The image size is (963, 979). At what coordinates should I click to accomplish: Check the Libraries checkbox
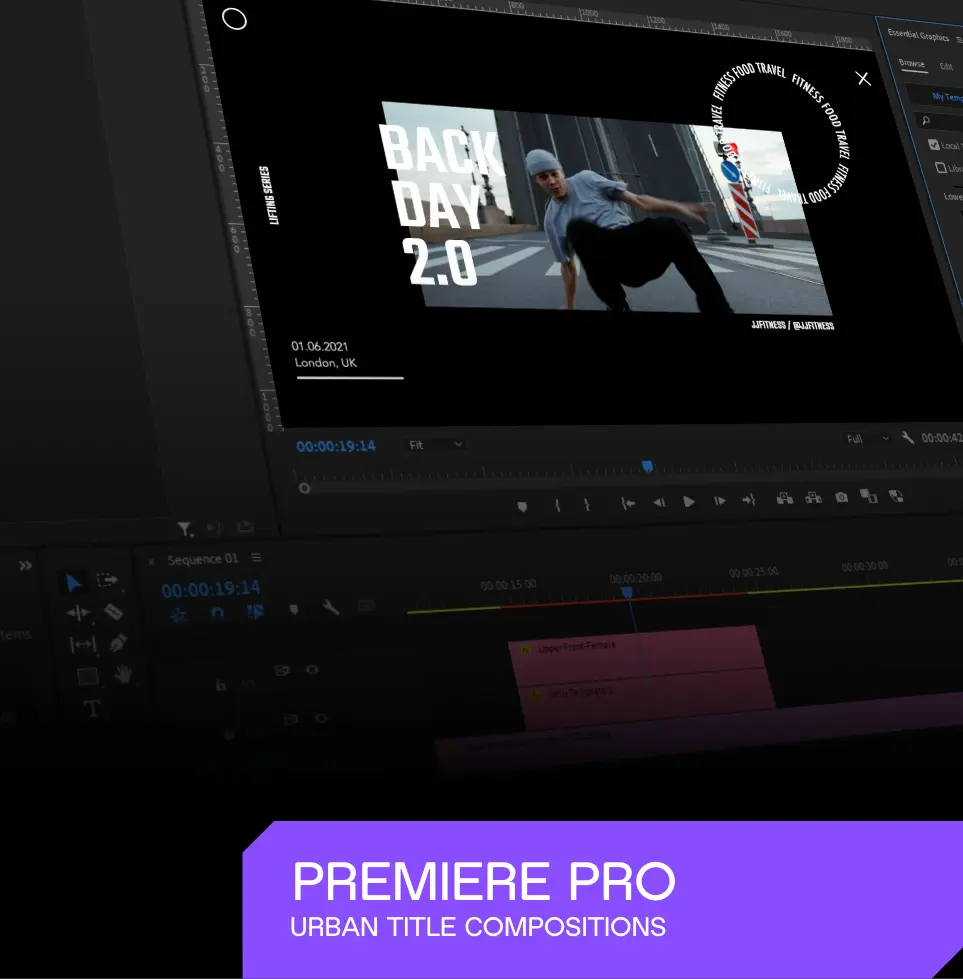click(x=941, y=167)
